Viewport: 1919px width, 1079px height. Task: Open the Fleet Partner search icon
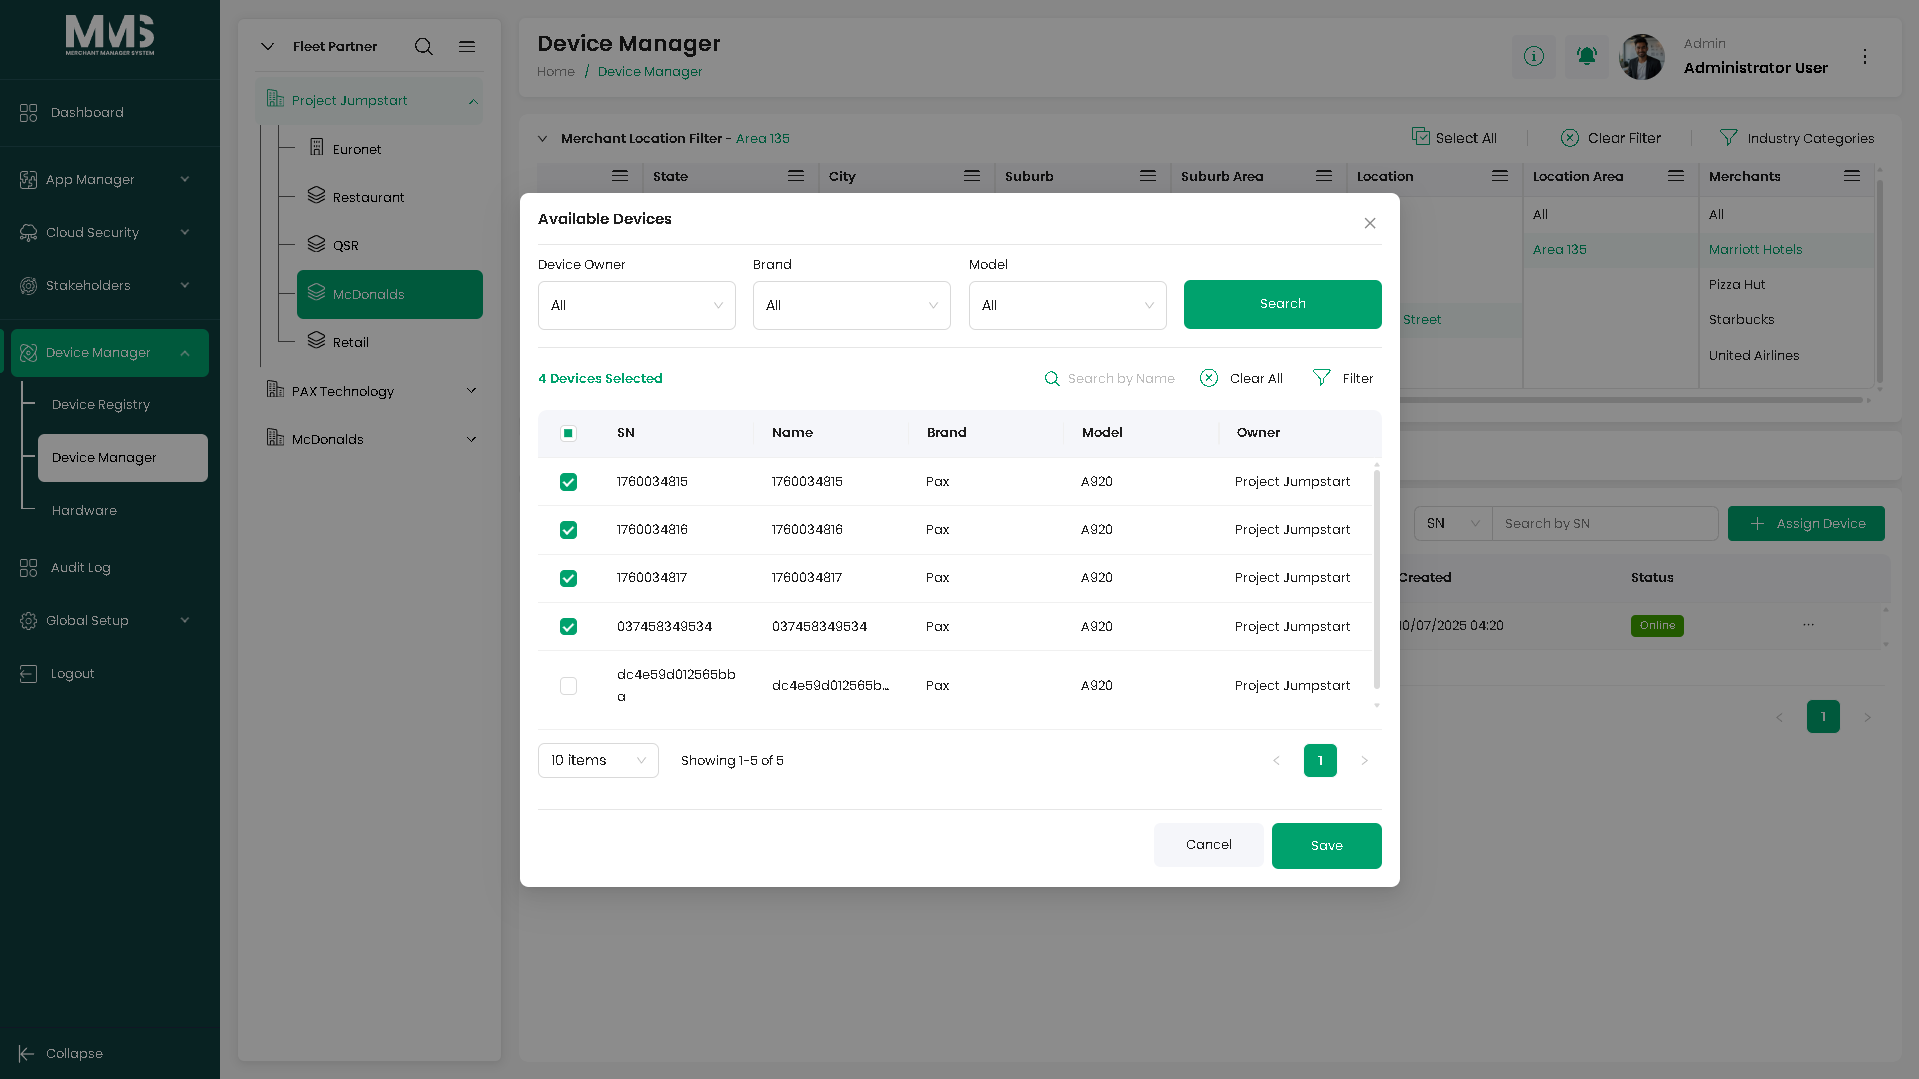[424, 47]
